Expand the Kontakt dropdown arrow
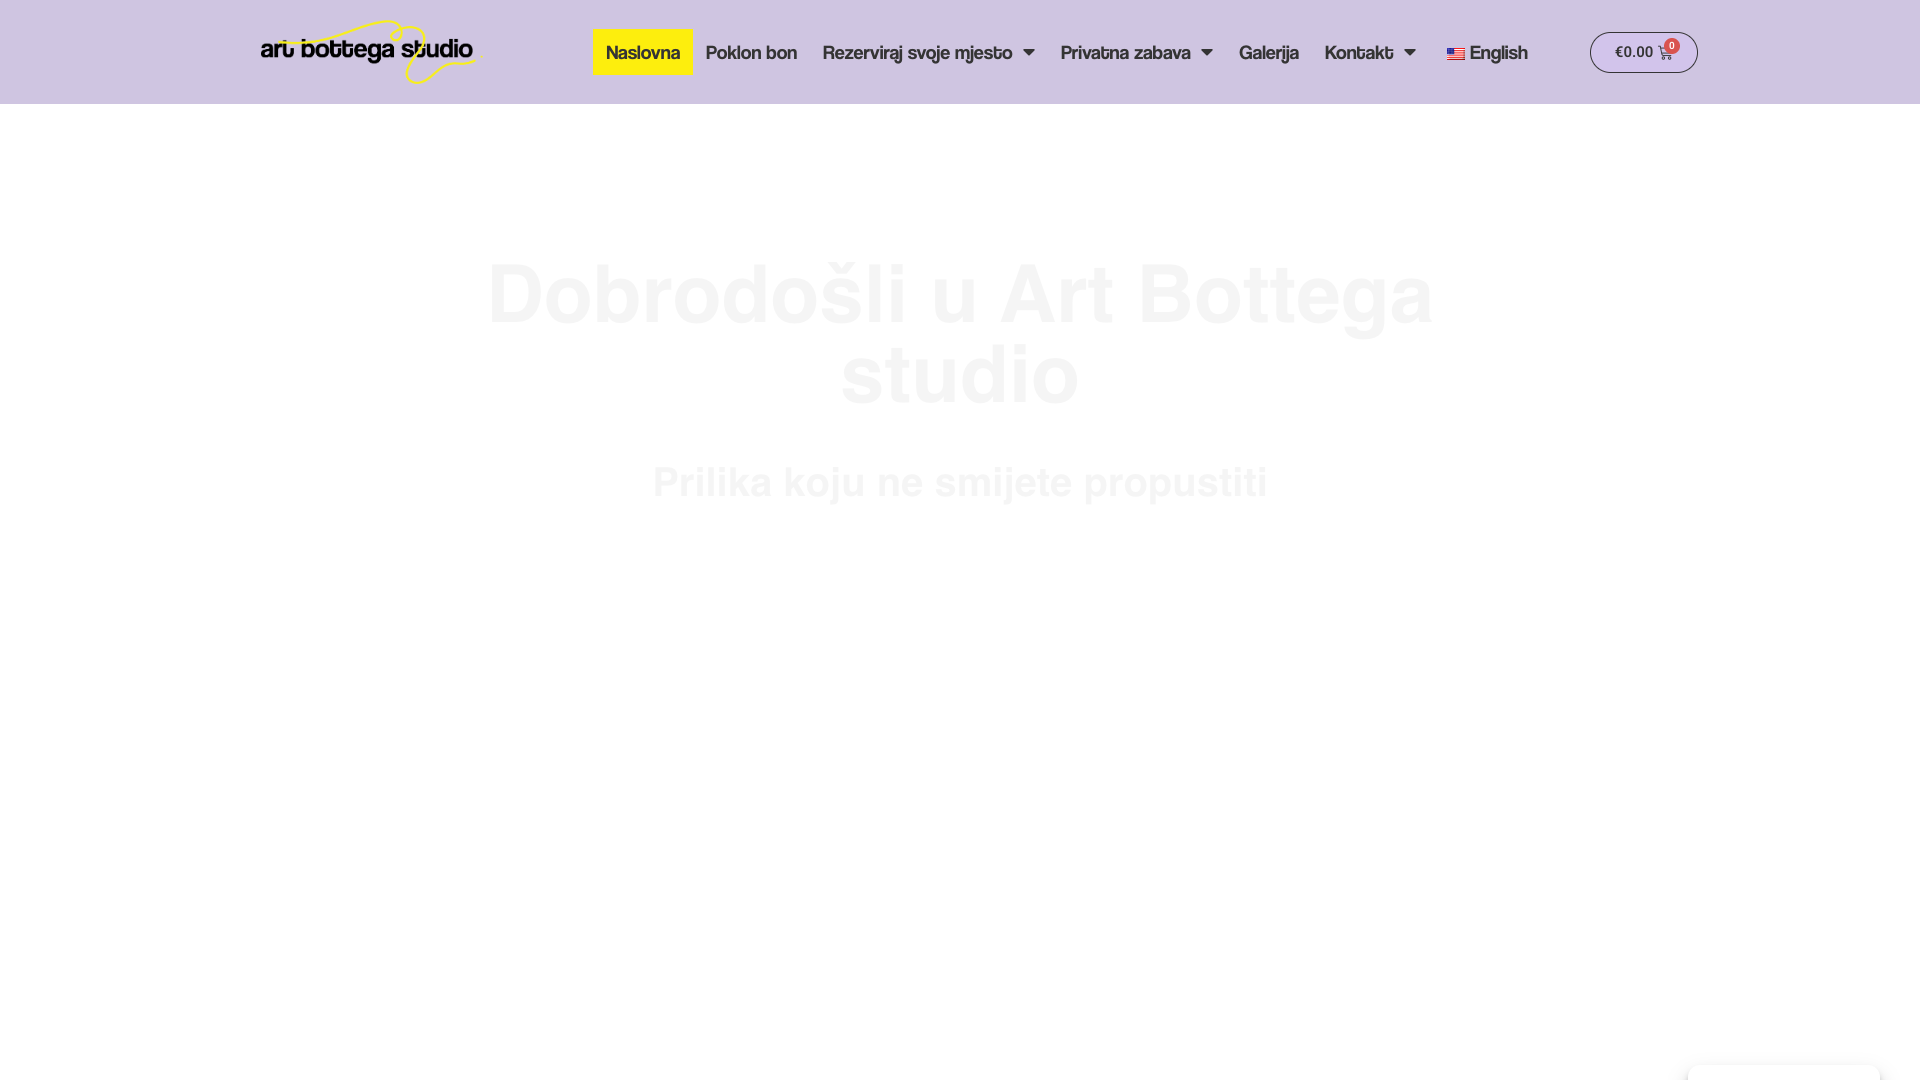 1410,52
